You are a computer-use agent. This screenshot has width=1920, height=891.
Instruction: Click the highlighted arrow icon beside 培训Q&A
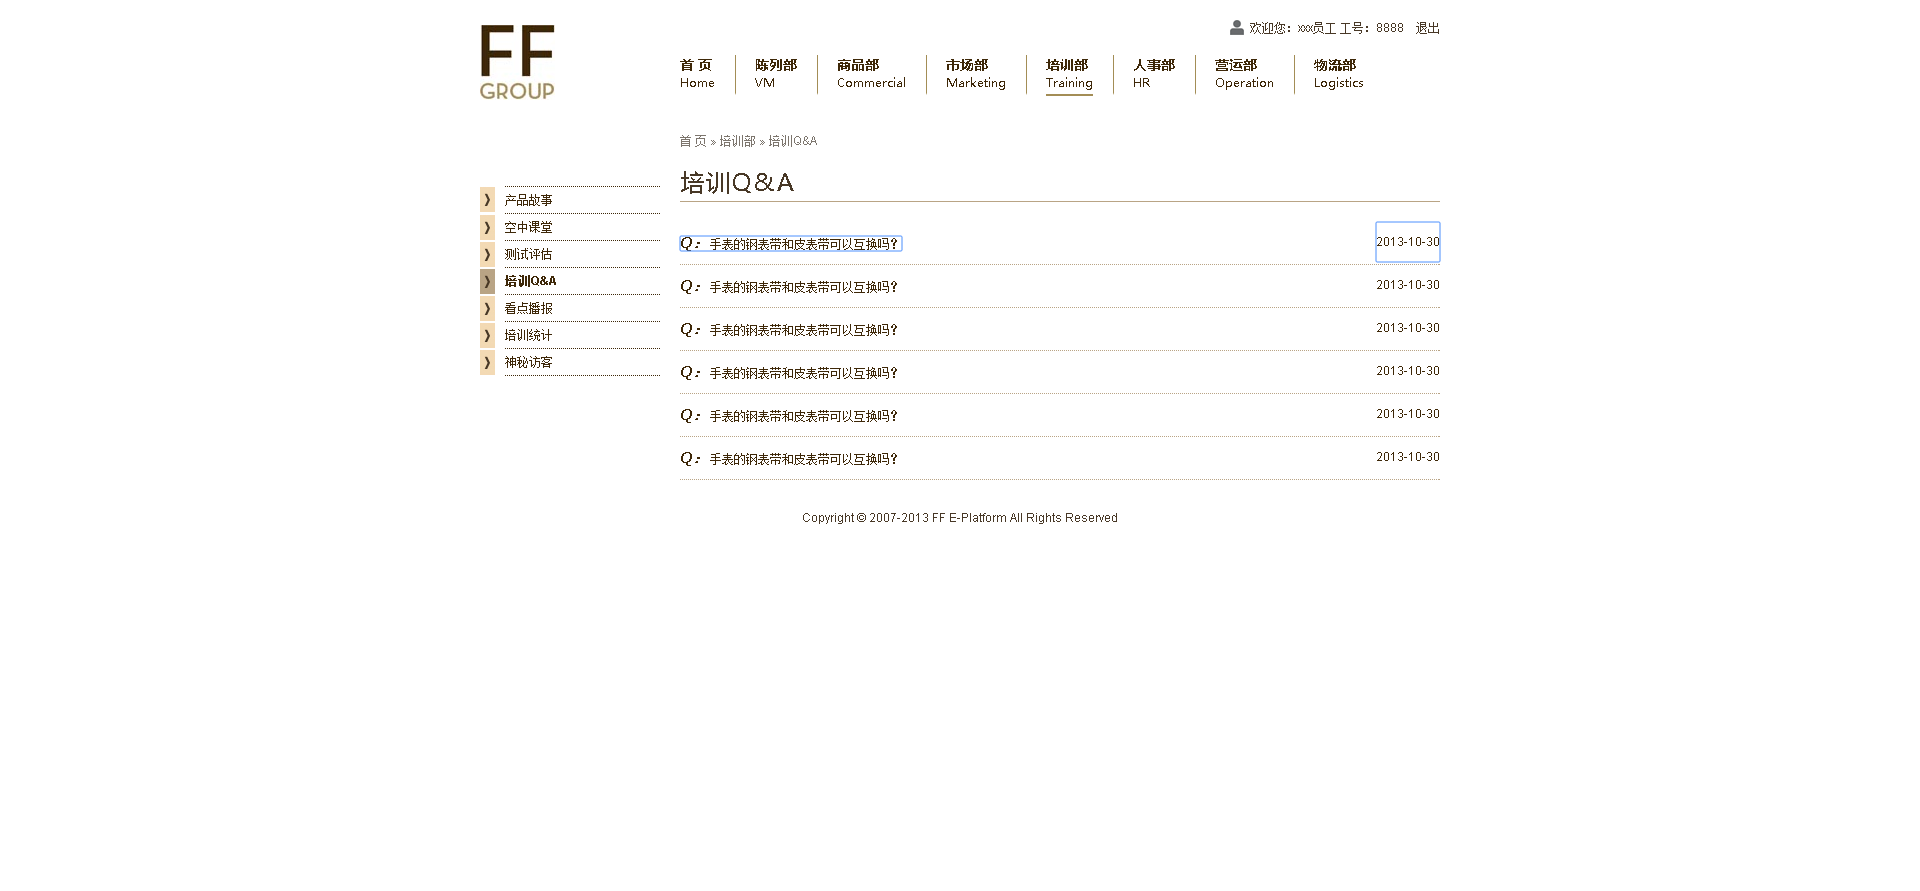[487, 281]
